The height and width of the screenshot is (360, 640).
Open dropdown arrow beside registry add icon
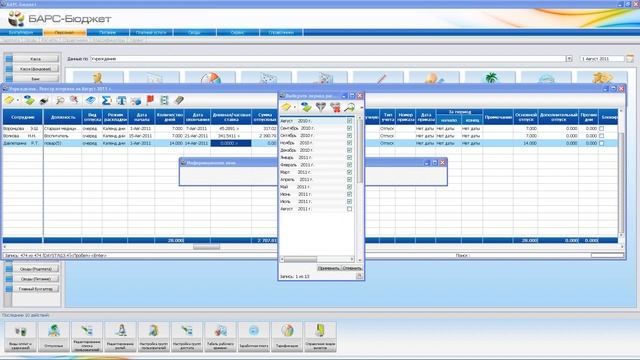[18, 100]
